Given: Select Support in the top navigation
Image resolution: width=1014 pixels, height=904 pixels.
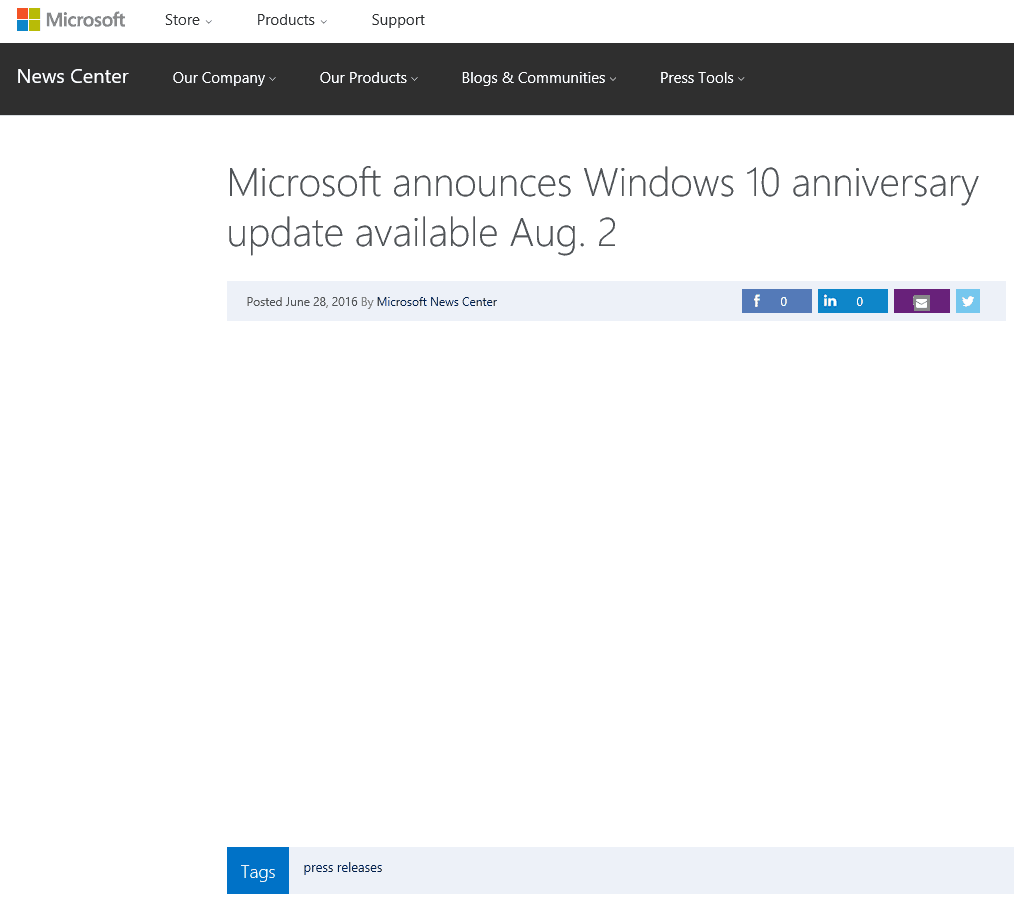Looking at the screenshot, I should click(x=397, y=19).
